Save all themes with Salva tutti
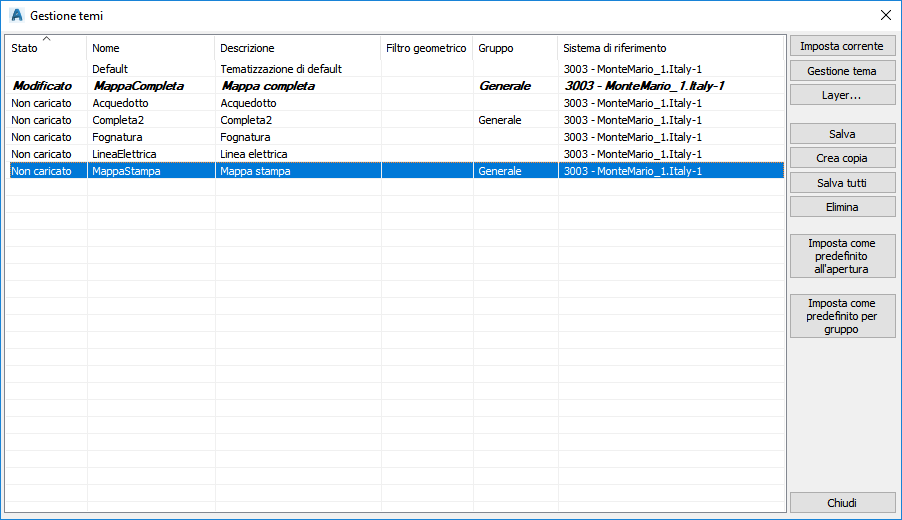The height and width of the screenshot is (520, 902). tap(842, 183)
